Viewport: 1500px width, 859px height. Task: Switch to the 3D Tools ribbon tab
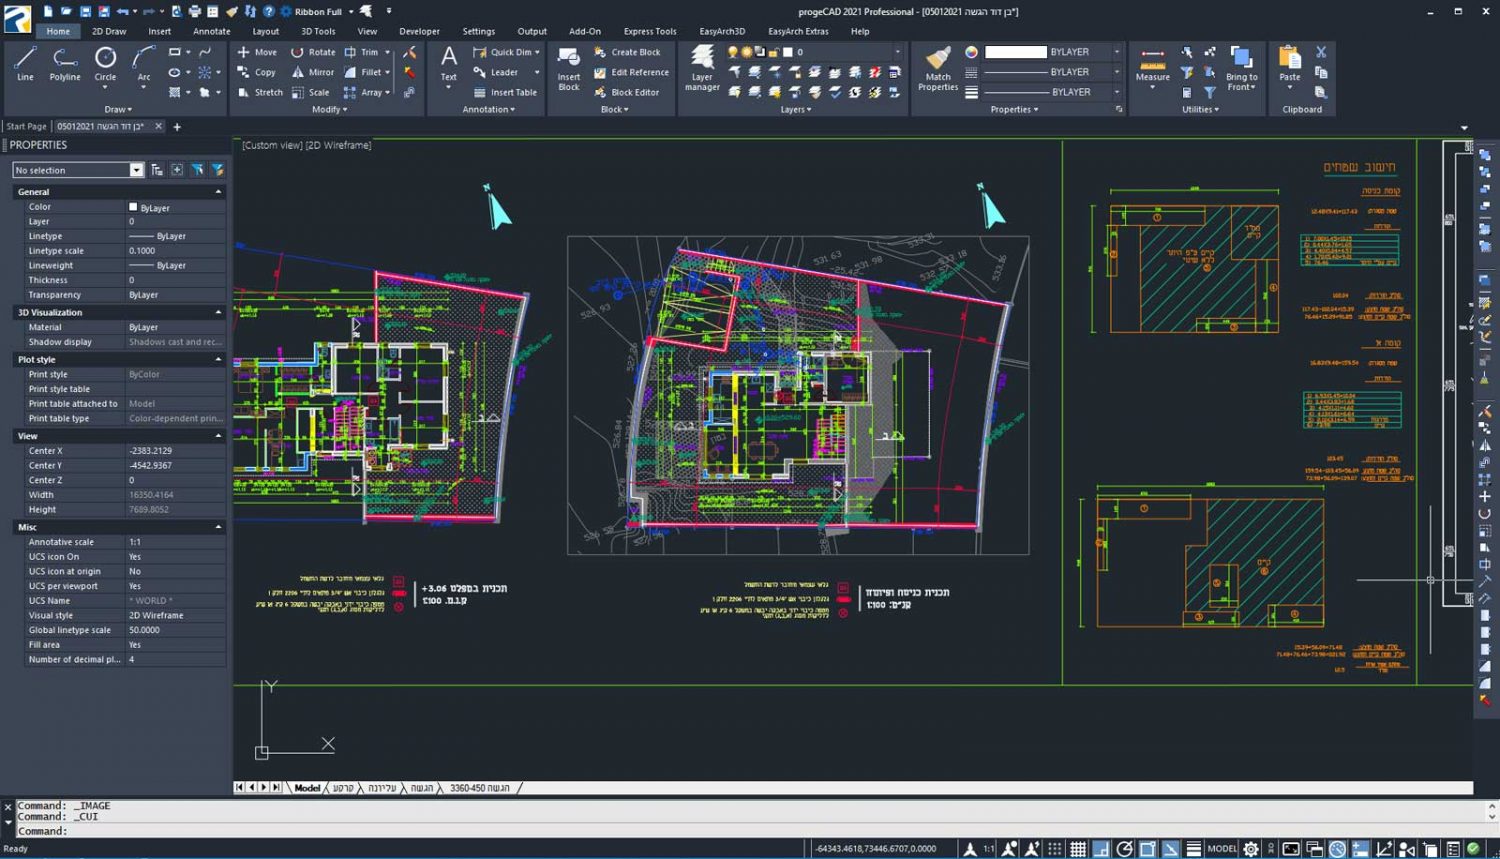click(x=318, y=31)
